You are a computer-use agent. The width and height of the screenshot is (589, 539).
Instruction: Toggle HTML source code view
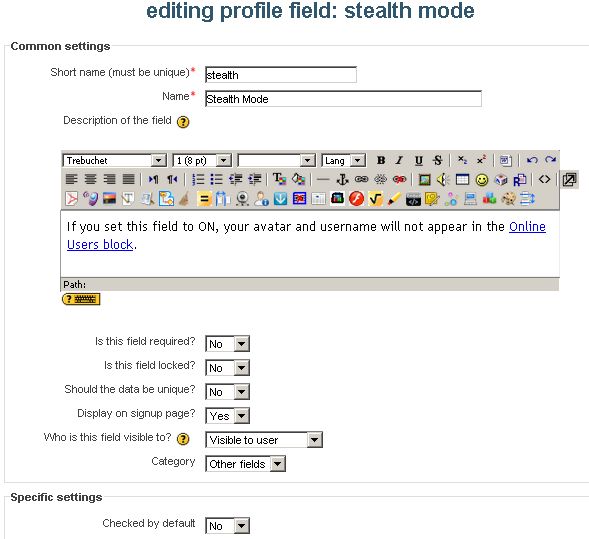pyautogui.click(x=544, y=180)
